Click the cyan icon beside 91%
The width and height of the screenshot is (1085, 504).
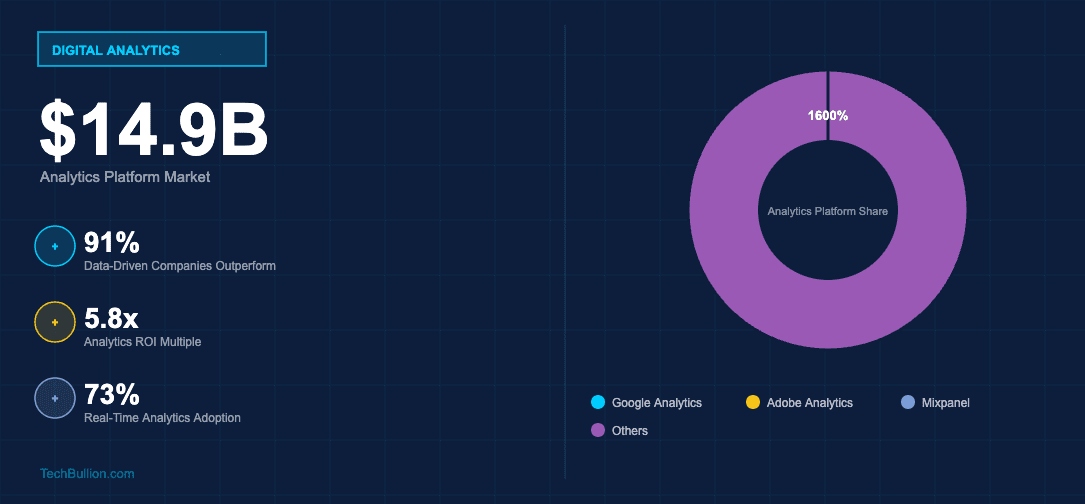point(55,246)
